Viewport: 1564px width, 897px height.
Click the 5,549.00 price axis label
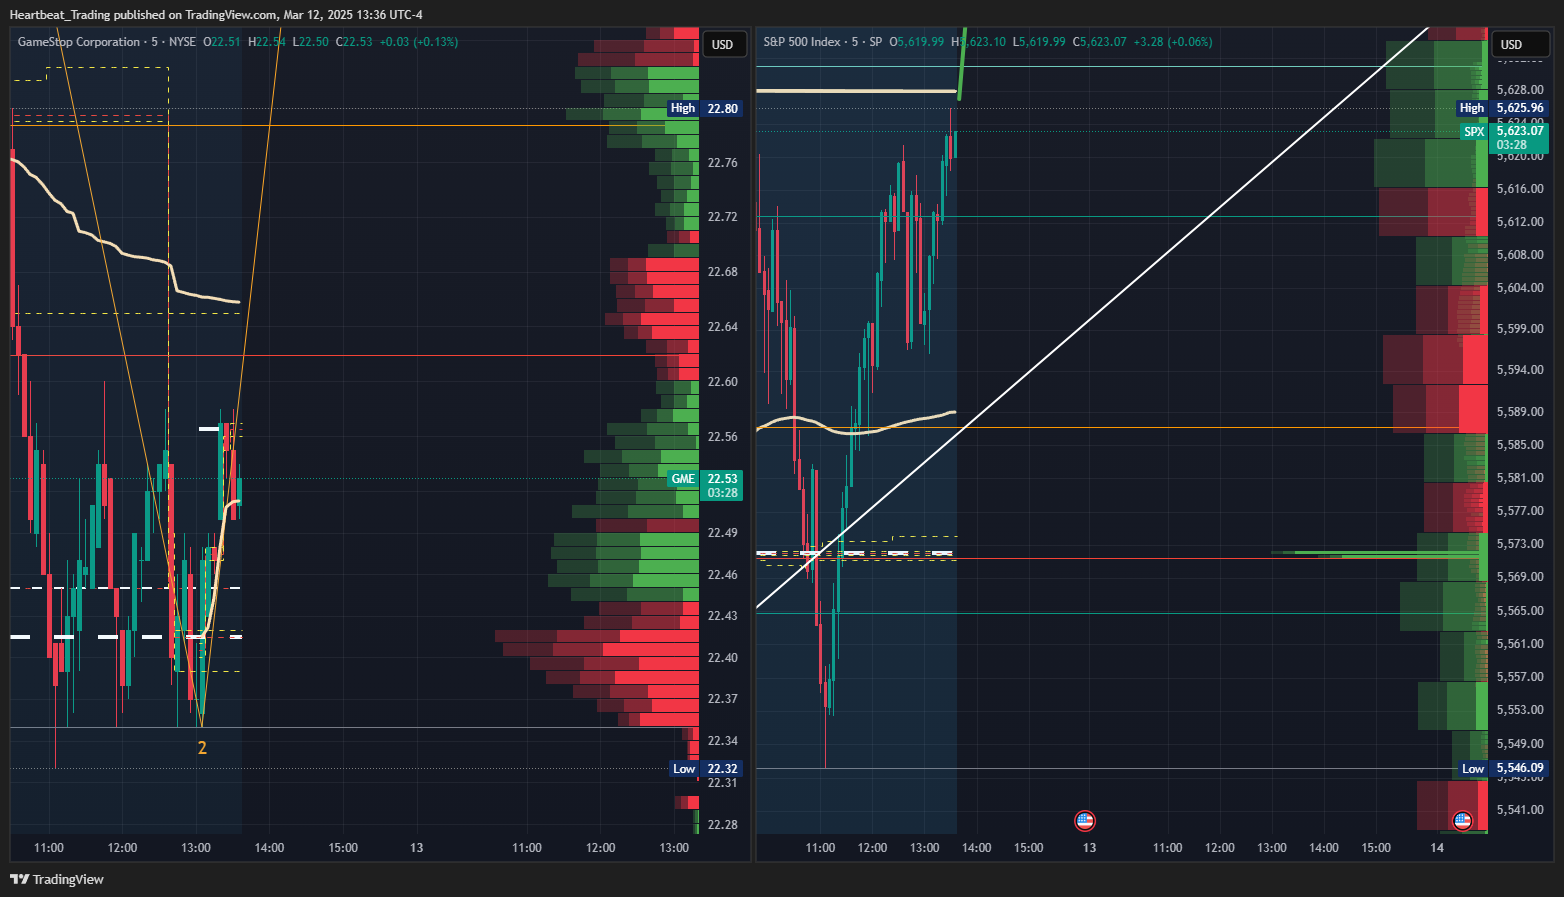[1520, 744]
